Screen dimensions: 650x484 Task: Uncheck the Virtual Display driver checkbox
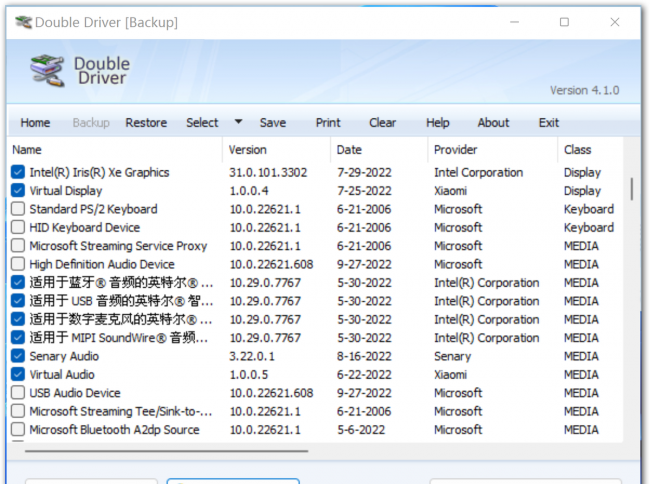(x=18, y=190)
